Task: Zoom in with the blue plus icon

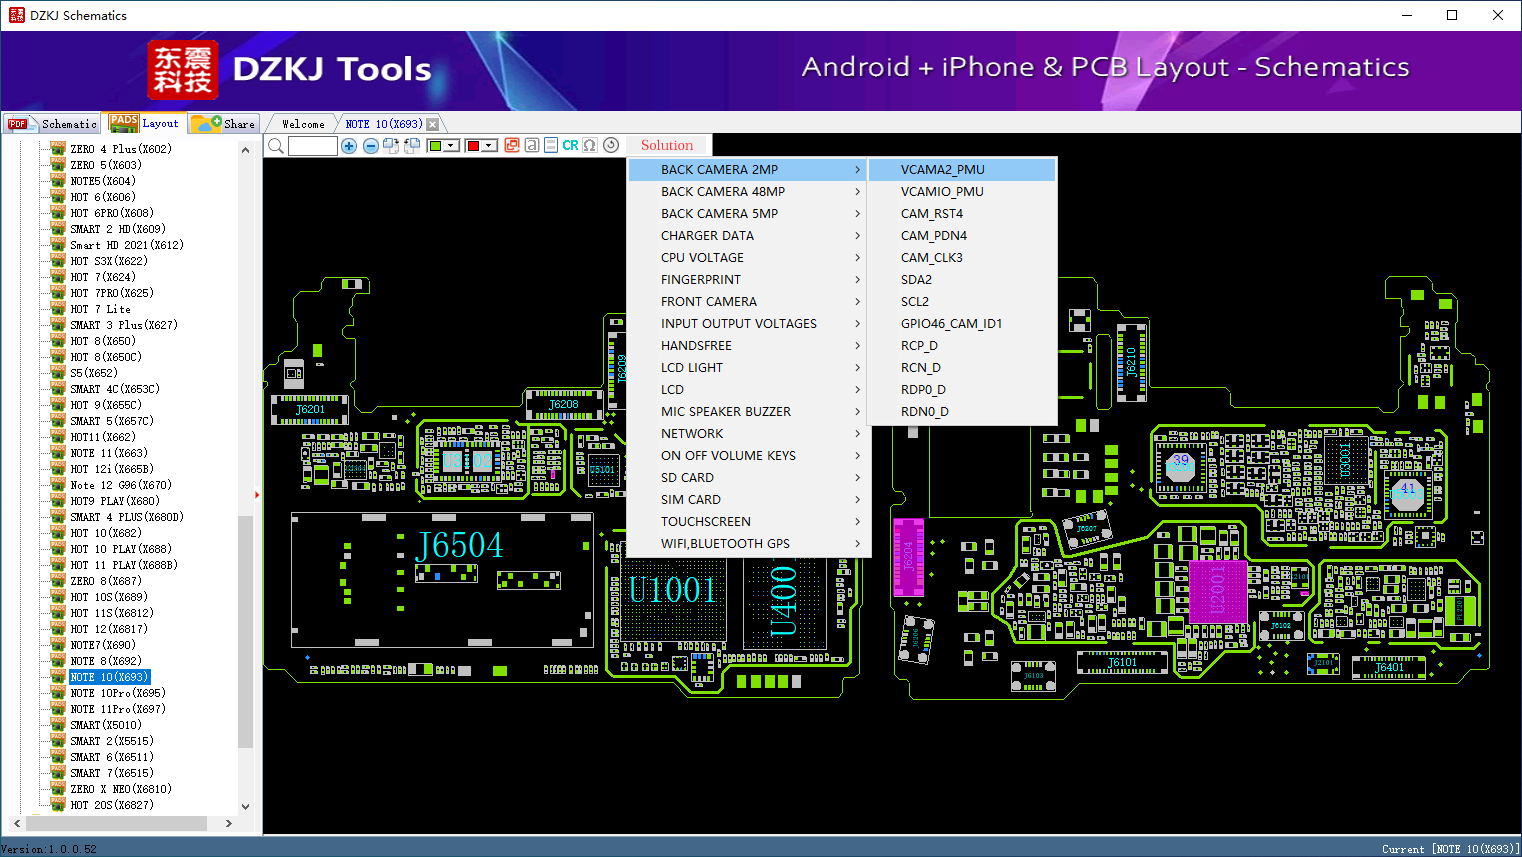Action: 349,146
